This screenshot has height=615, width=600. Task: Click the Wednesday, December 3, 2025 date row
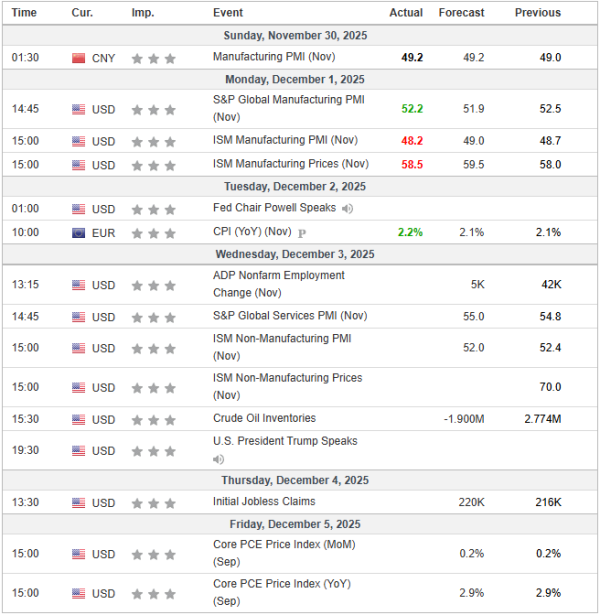coord(300,254)
